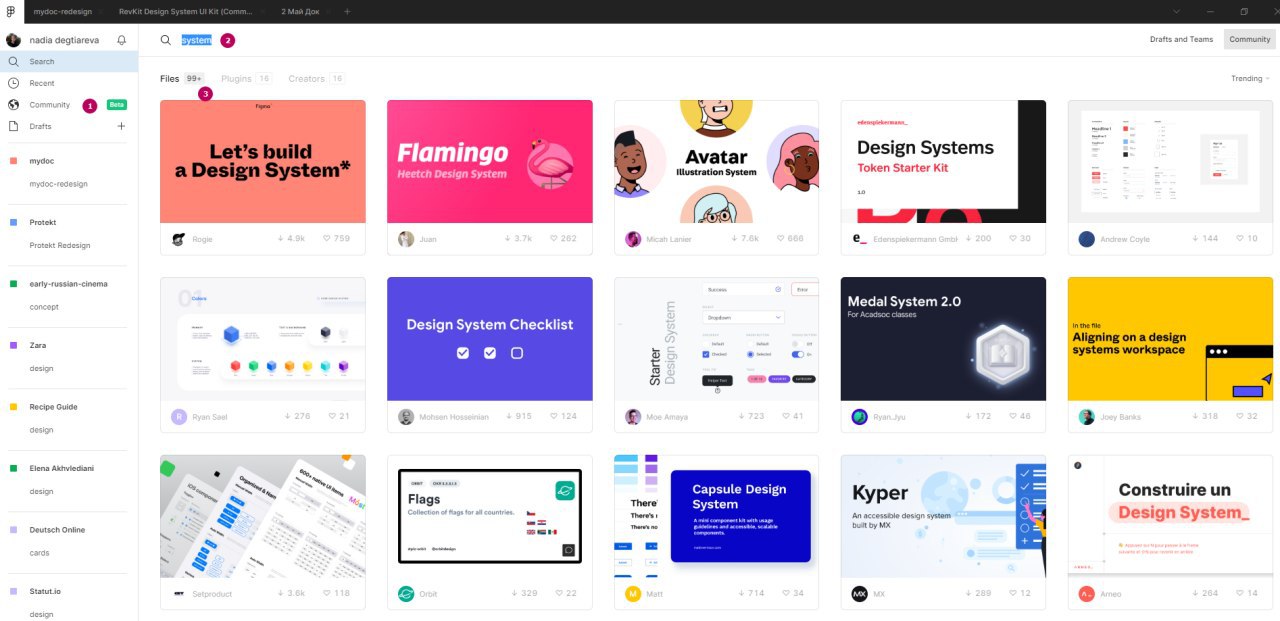
Task: Open the Design System Checklist thumbnail
Action: click(x=490, y=339)
